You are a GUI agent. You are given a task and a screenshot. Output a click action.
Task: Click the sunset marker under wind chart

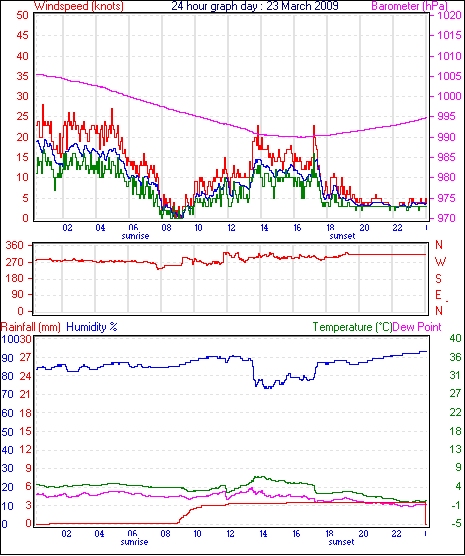point(342,236)
